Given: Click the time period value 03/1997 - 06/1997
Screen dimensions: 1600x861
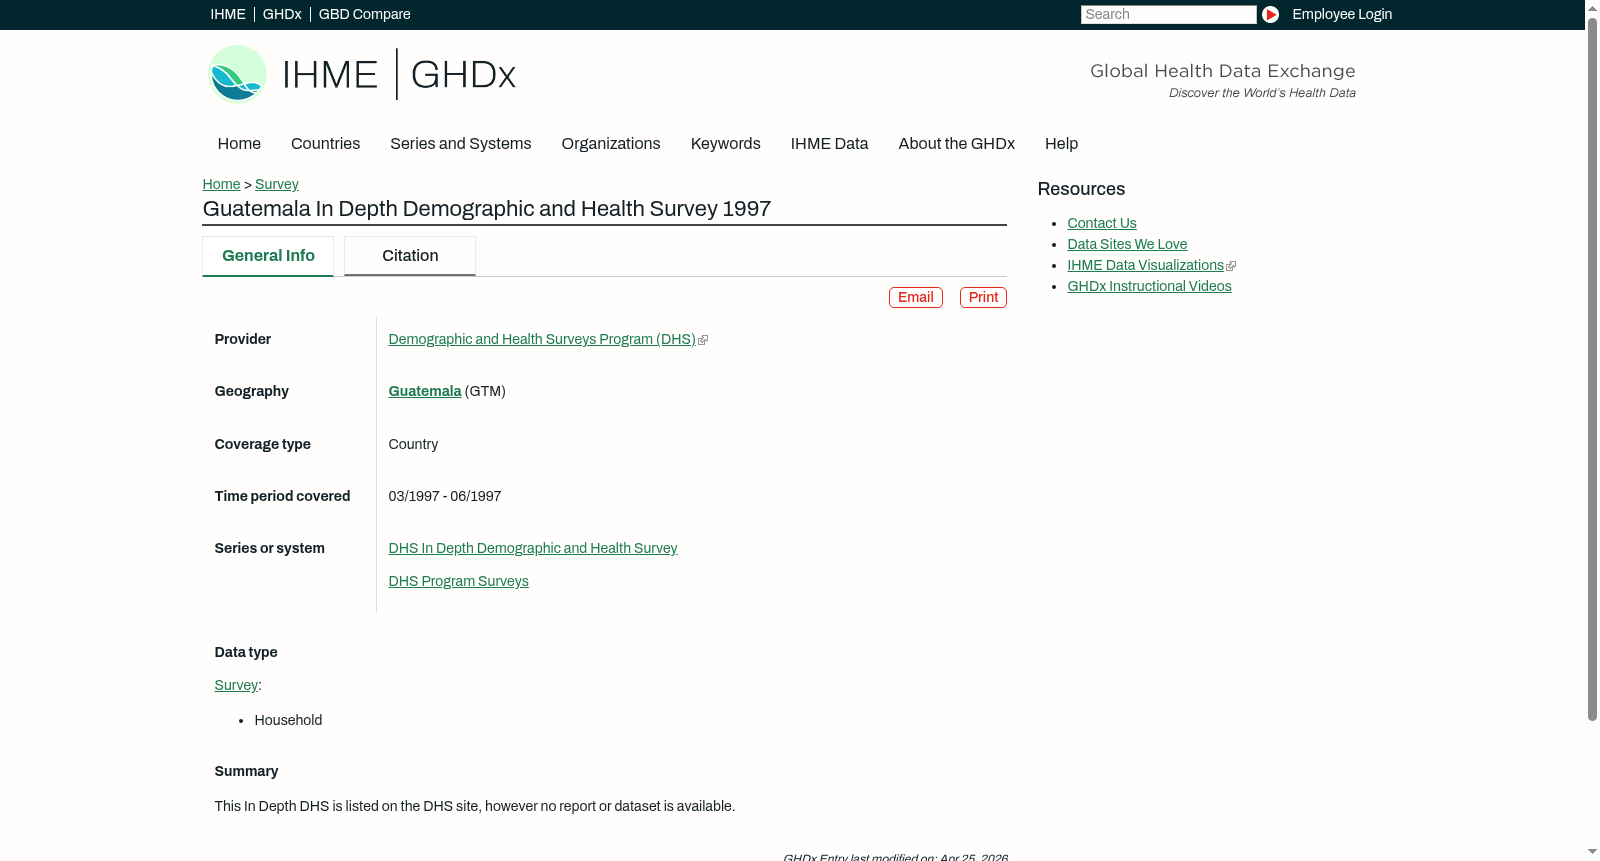Looking at the screenshot, I should [x=445, y=497].
